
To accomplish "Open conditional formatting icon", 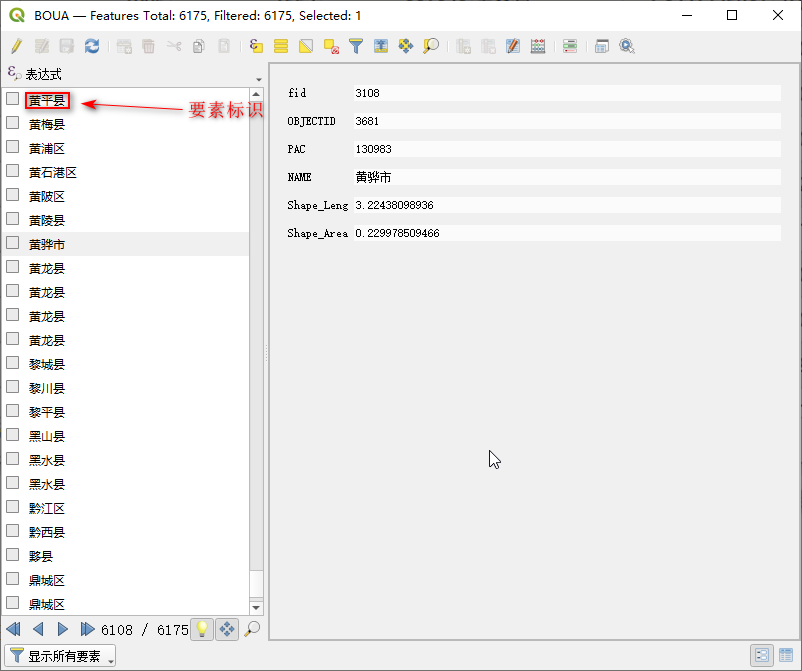I will [570, 46].
